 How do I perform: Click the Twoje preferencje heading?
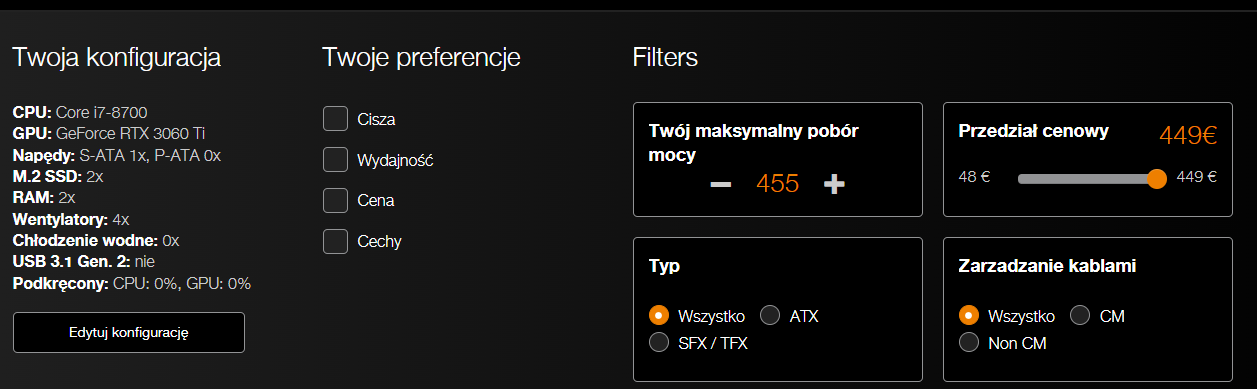[x=421, y=58]
